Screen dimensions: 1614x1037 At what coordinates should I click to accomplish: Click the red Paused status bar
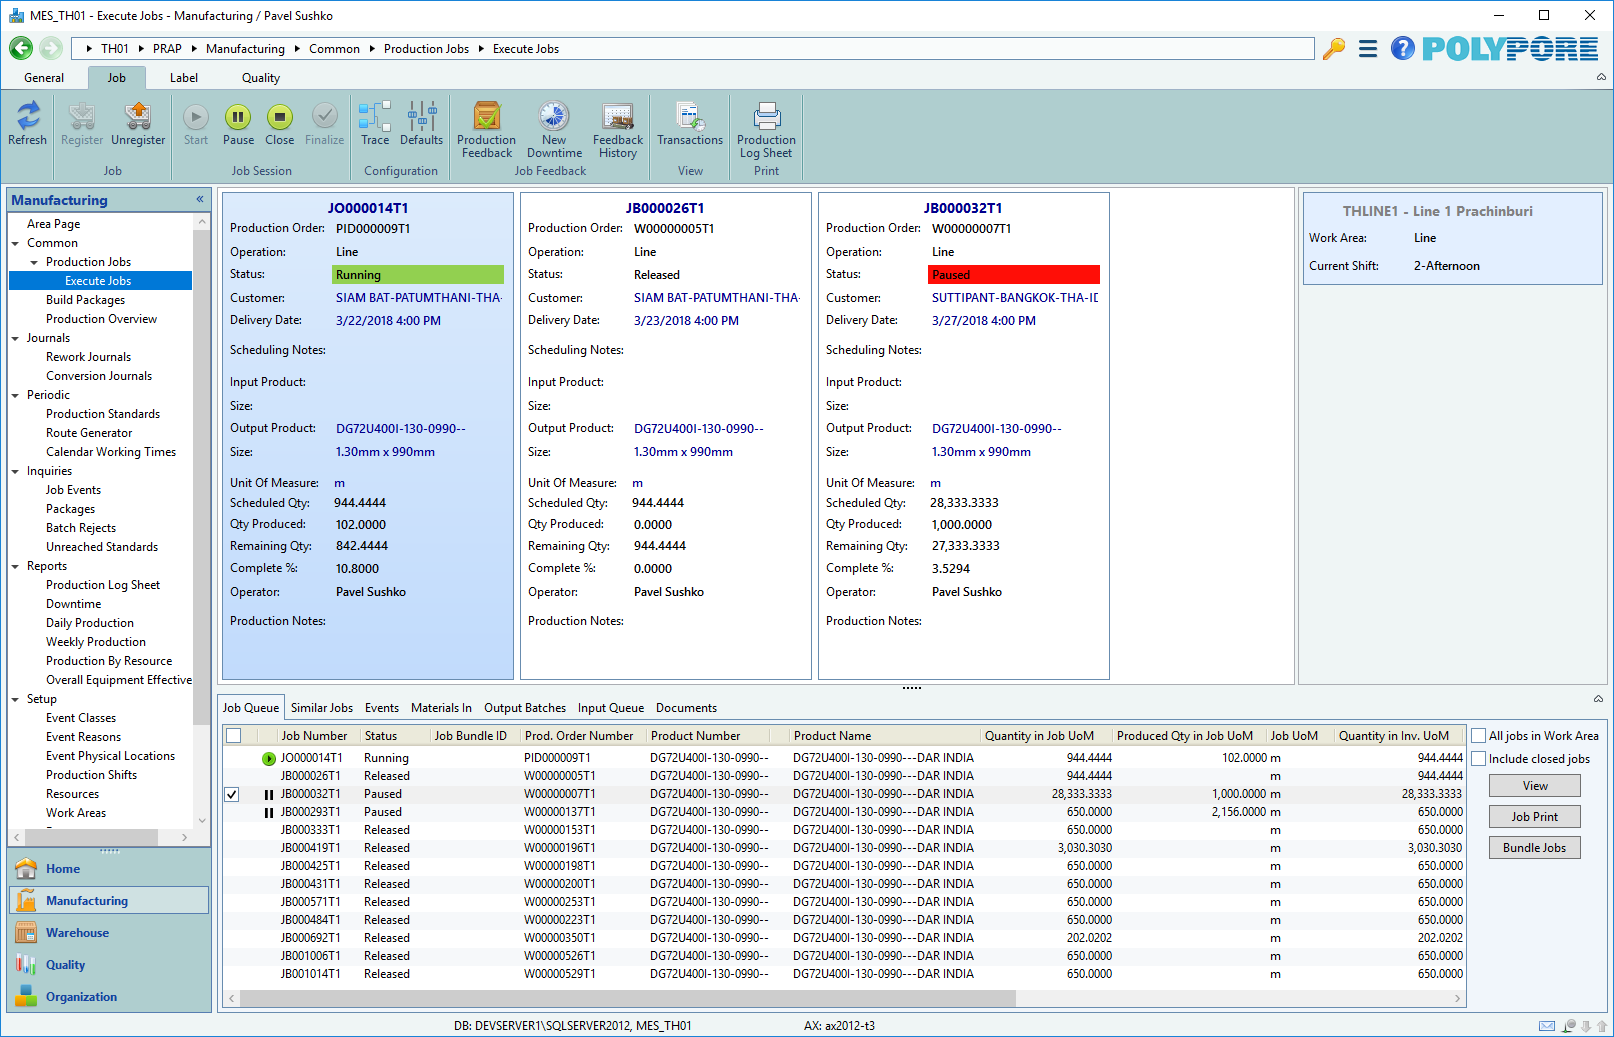[x=1014, y=275]
